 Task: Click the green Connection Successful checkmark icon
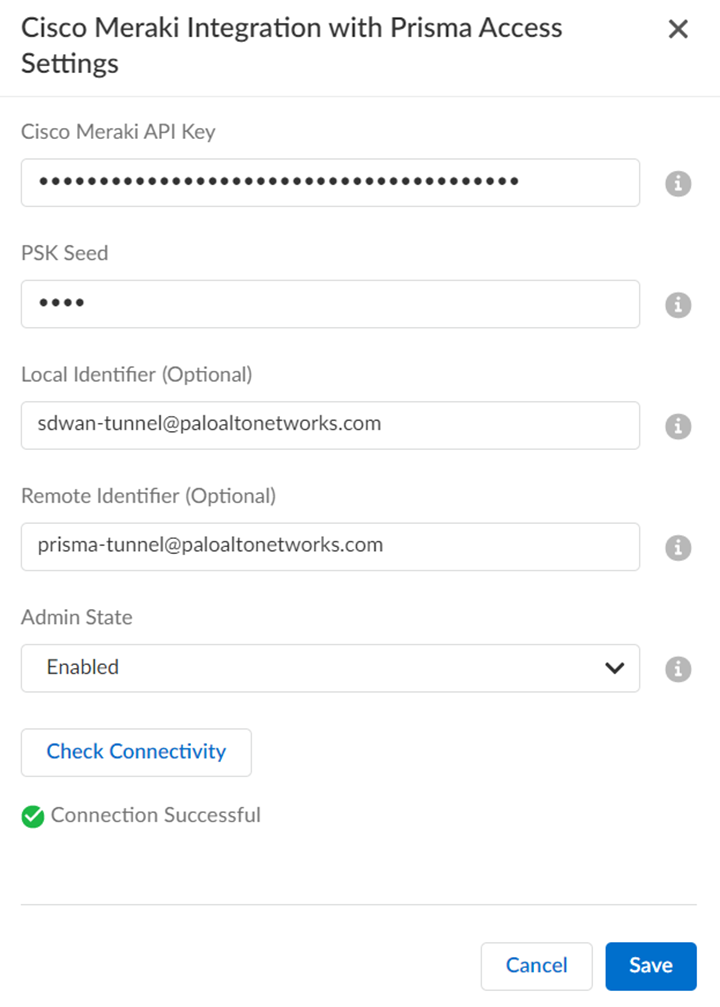[31, 815]
